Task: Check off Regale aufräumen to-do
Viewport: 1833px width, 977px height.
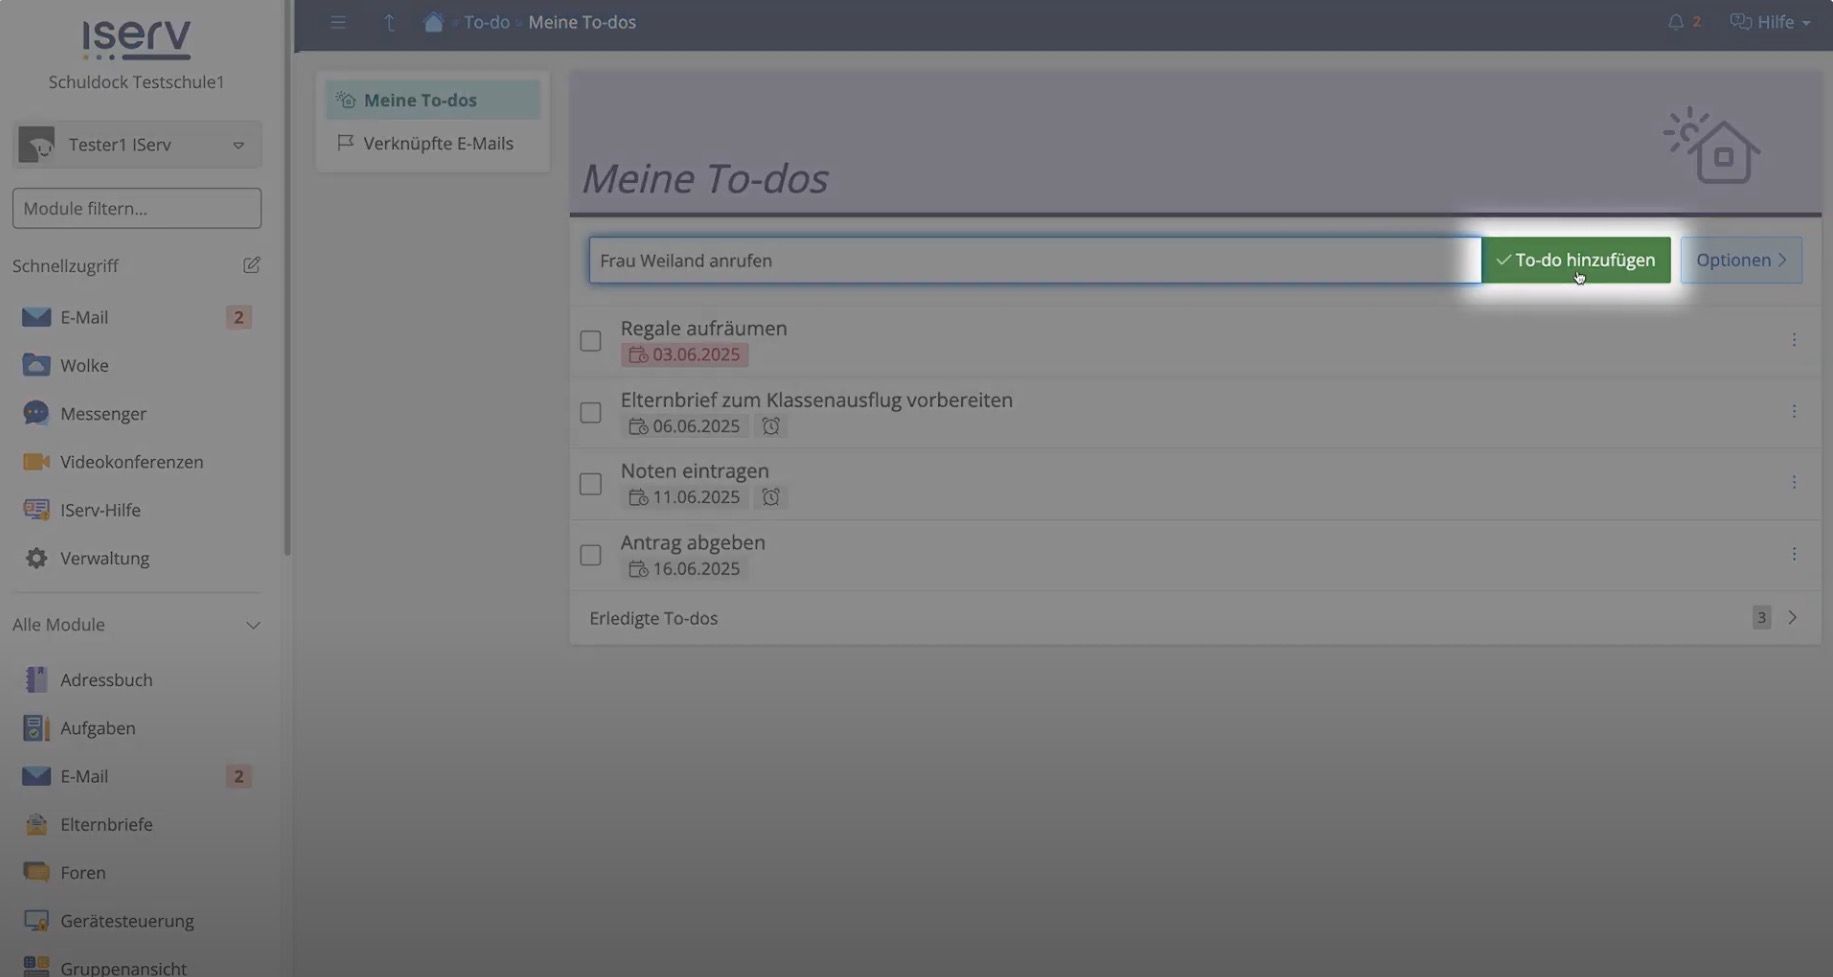Action: 591,341
